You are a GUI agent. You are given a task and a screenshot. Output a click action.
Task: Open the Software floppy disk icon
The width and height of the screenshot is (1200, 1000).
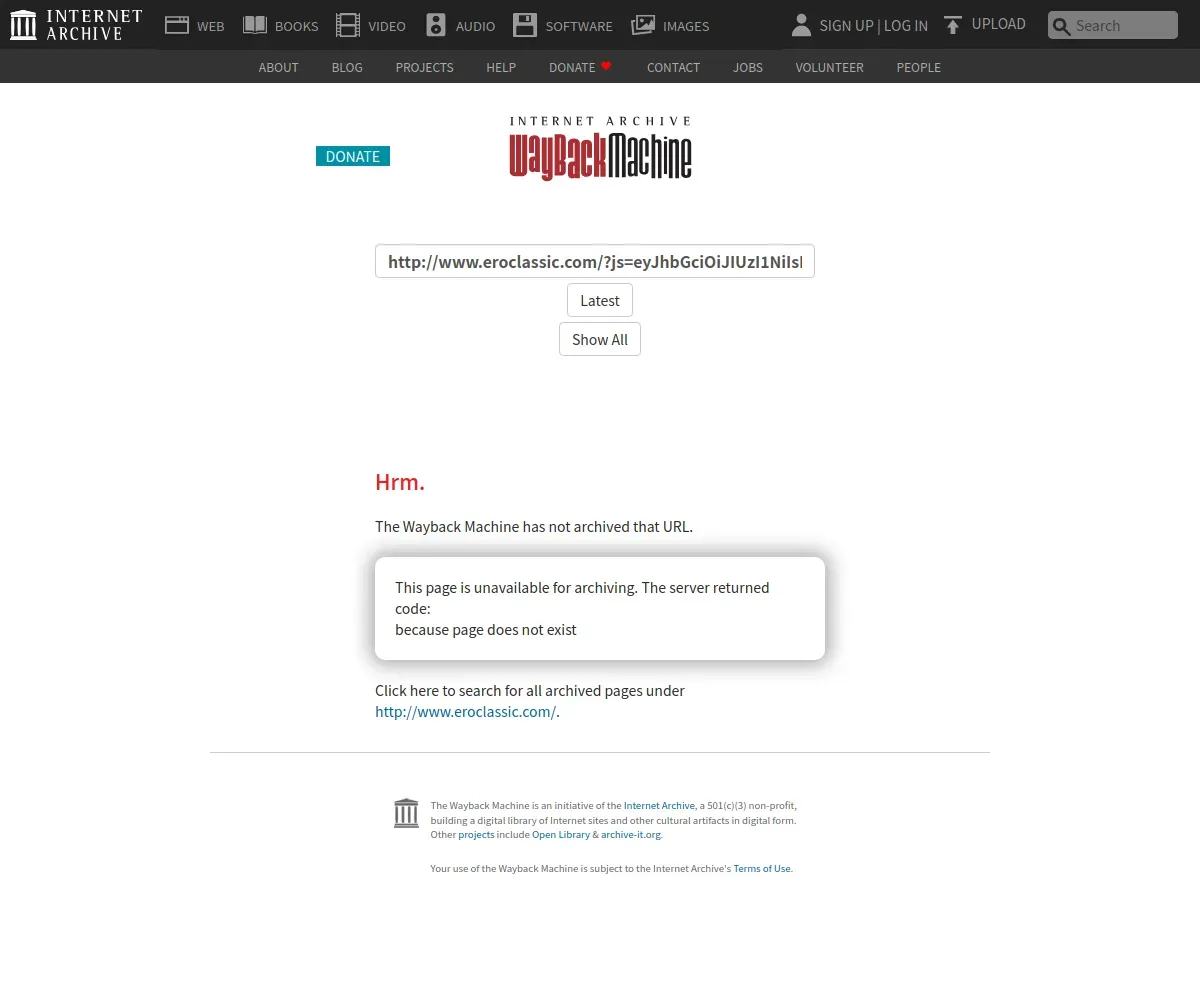click(525, 25)
